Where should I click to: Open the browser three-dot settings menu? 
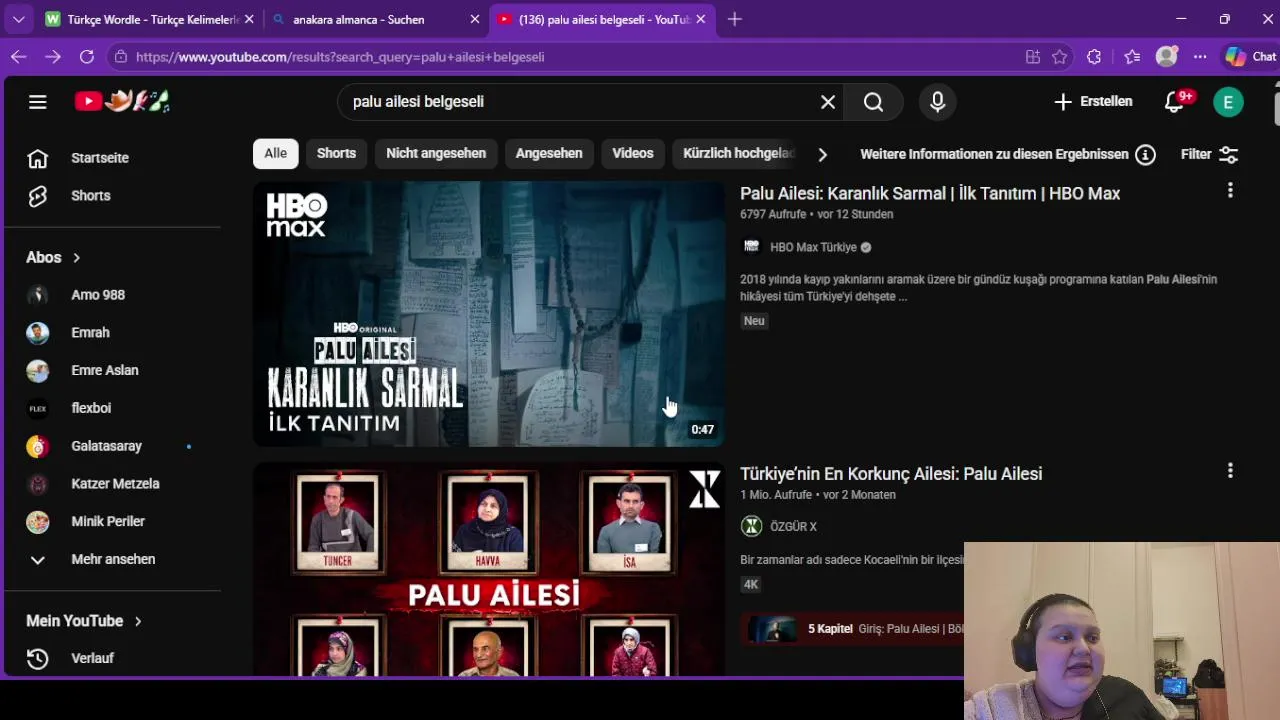1200,57
